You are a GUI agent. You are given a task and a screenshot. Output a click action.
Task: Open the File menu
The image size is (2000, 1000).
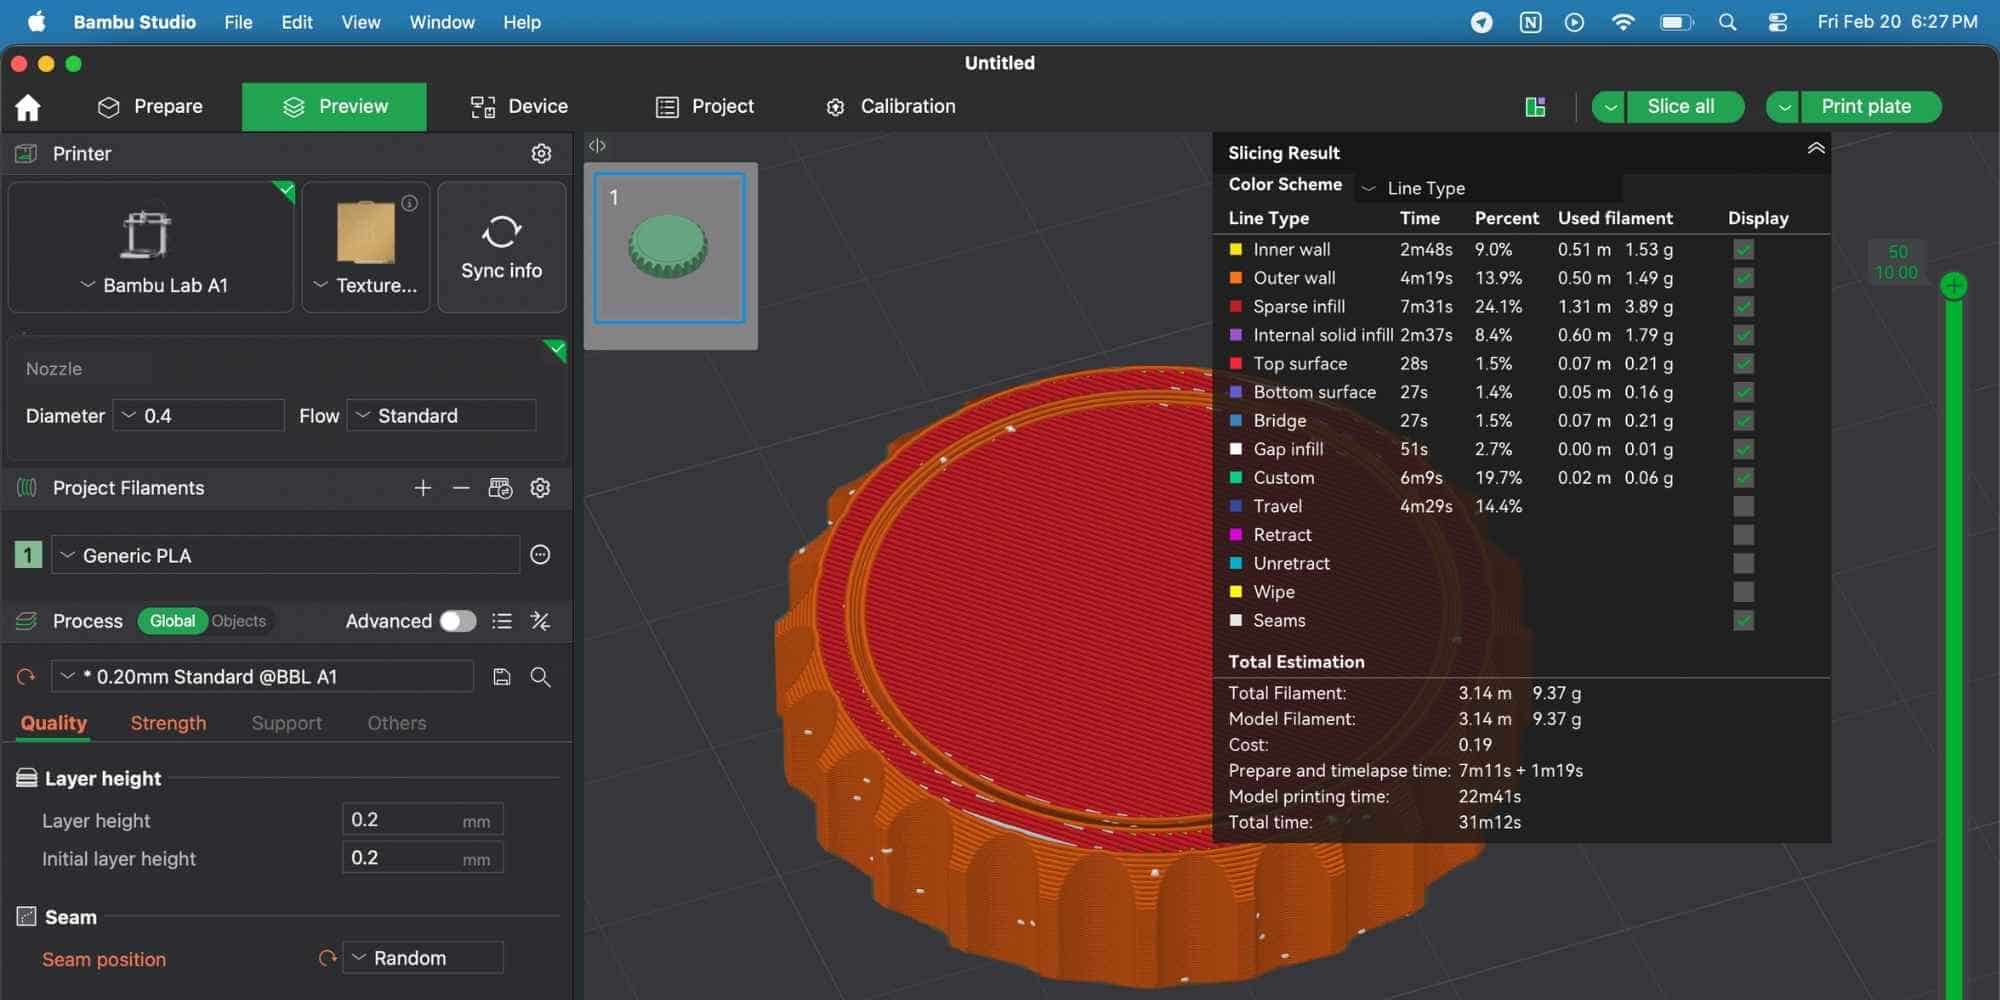pos(238,22)
